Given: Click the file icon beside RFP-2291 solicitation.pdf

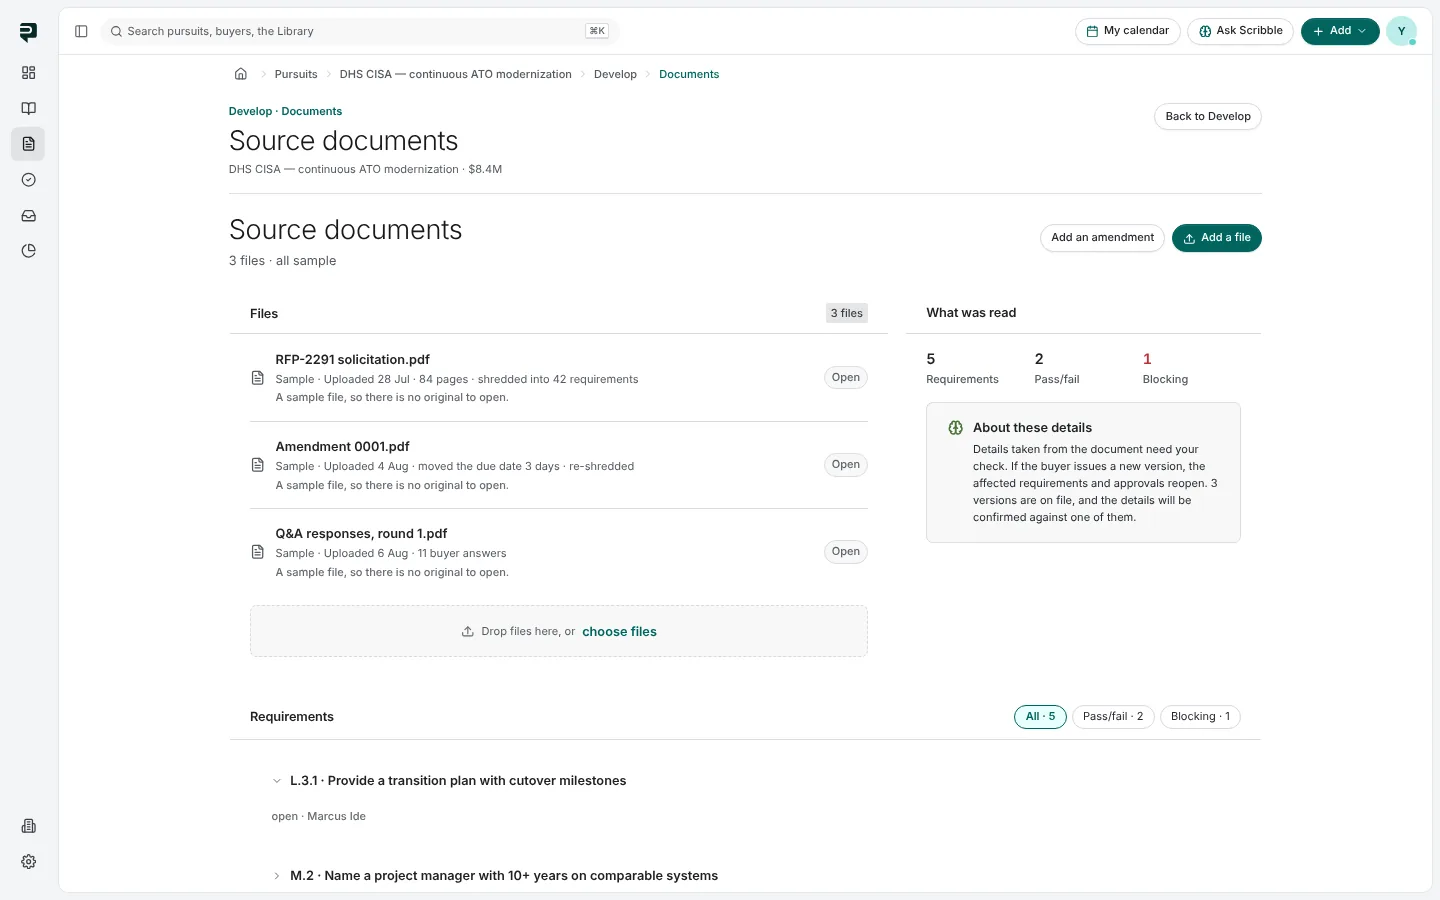Looking at the screenshot, I should pyautogui.click(x=258, y=378).
